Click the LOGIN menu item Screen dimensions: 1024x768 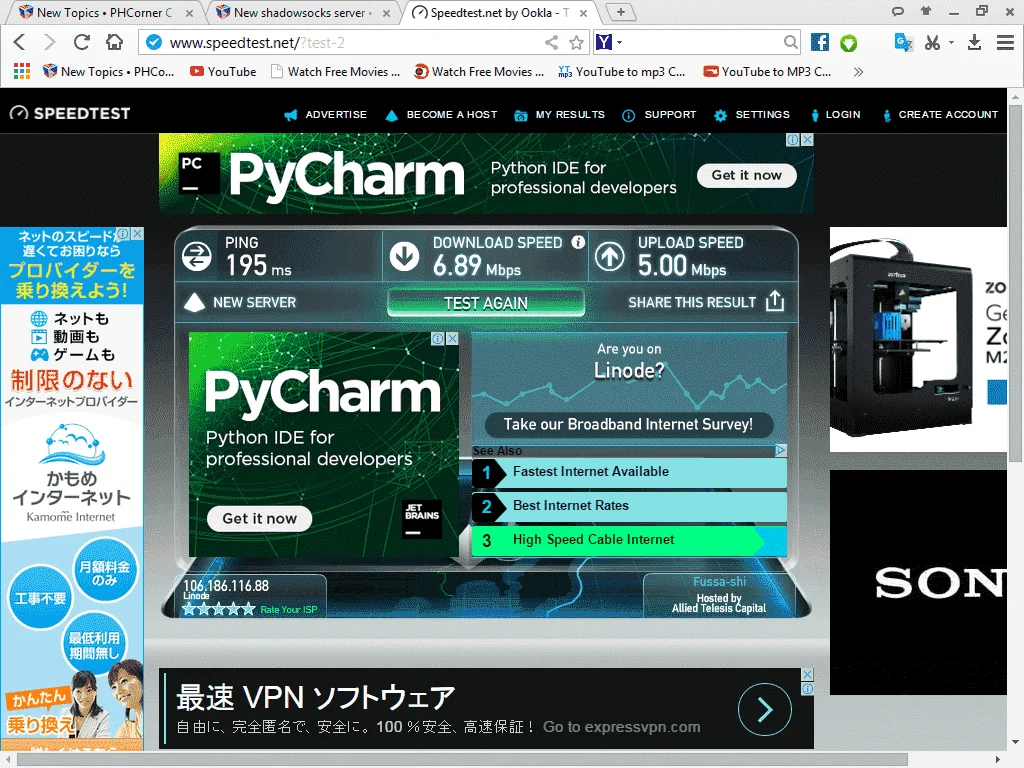click(835, 115)
